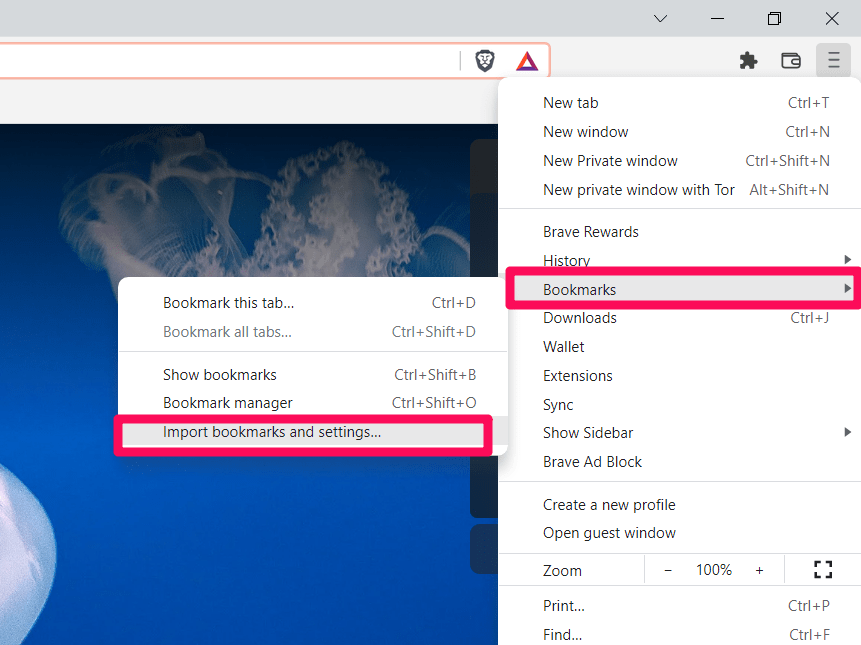The height and width of the screenshot is (645, 861).
Task: Select Open guest window
Action: pyautogui.click(x=679, y=533)
